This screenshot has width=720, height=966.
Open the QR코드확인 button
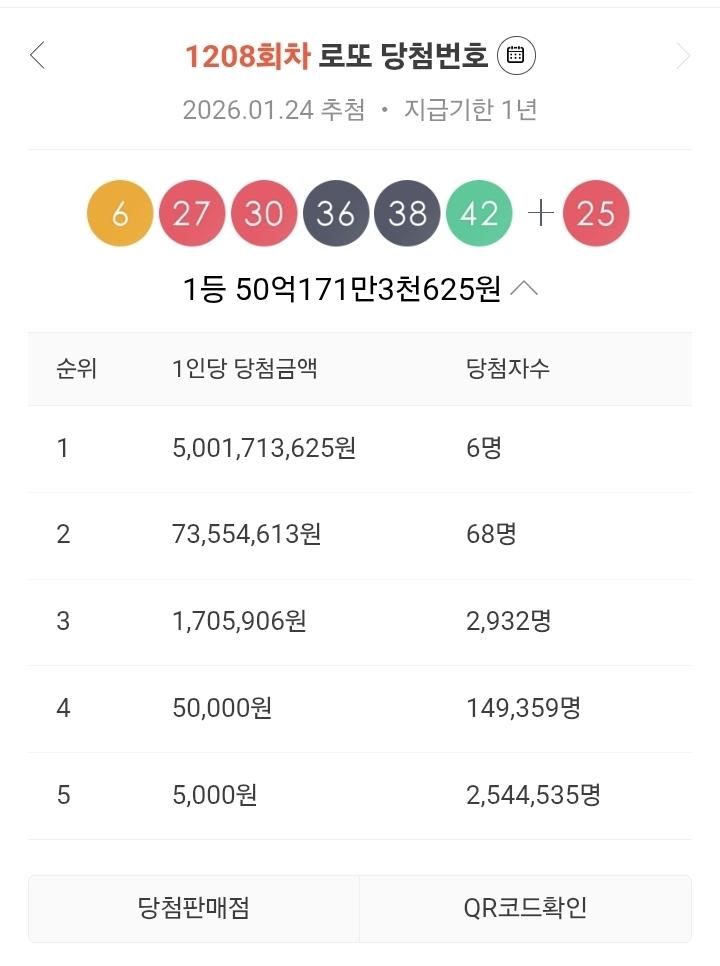(525, 908)
